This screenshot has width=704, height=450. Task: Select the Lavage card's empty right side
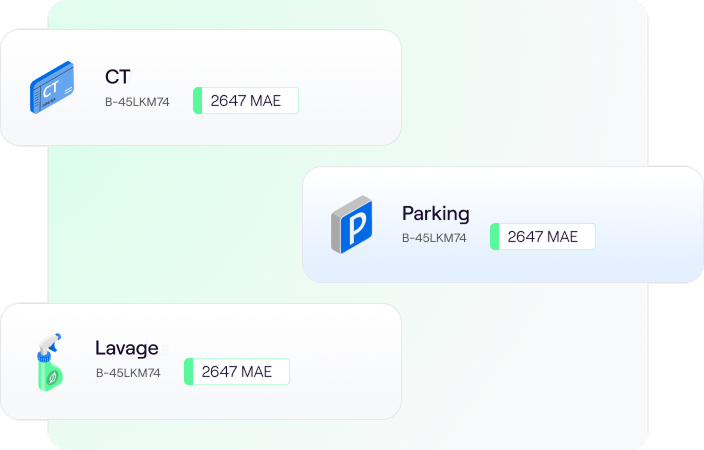coord(345,361)
